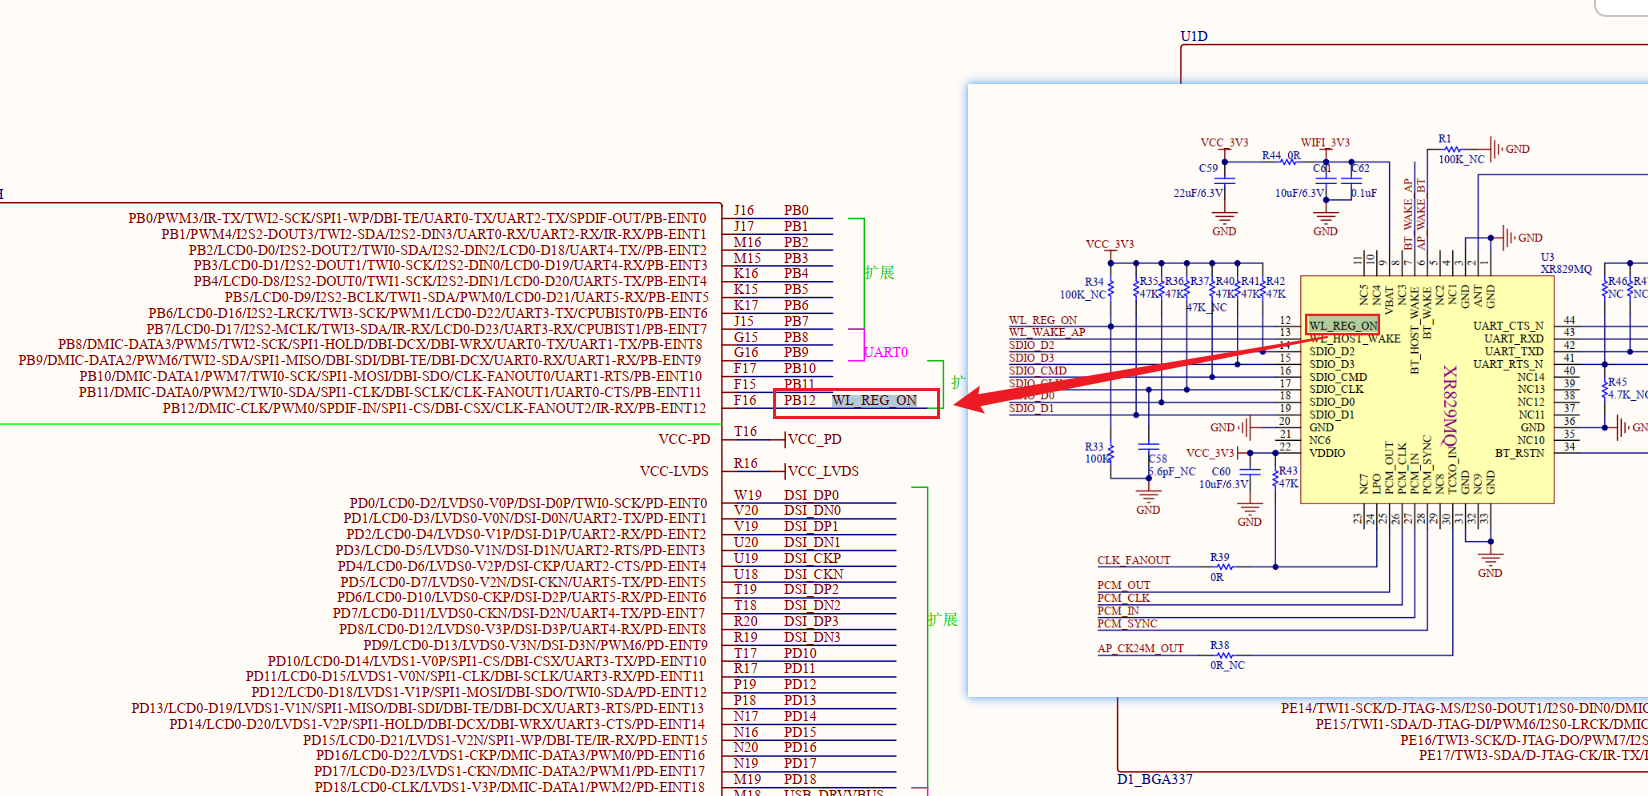Select the U3 designator above XR829MQ
Image resolution: width=1648 pixels, height=796 pixels.
tap(1548, 257)
